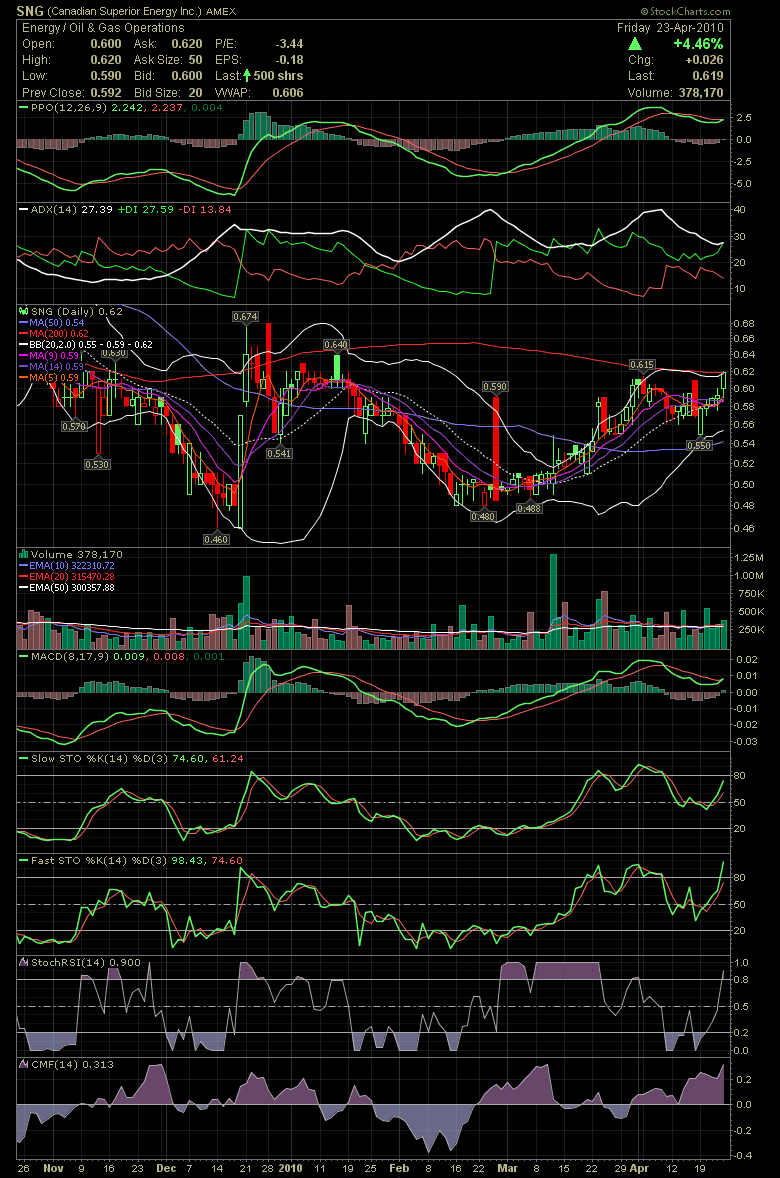780x1178 pixels.
Task: Click the 0.480 low price marker
Action: click(482, 516)
